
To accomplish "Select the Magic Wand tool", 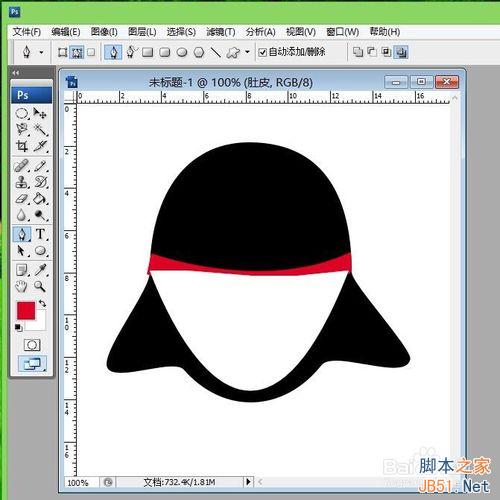I will 40,129.
